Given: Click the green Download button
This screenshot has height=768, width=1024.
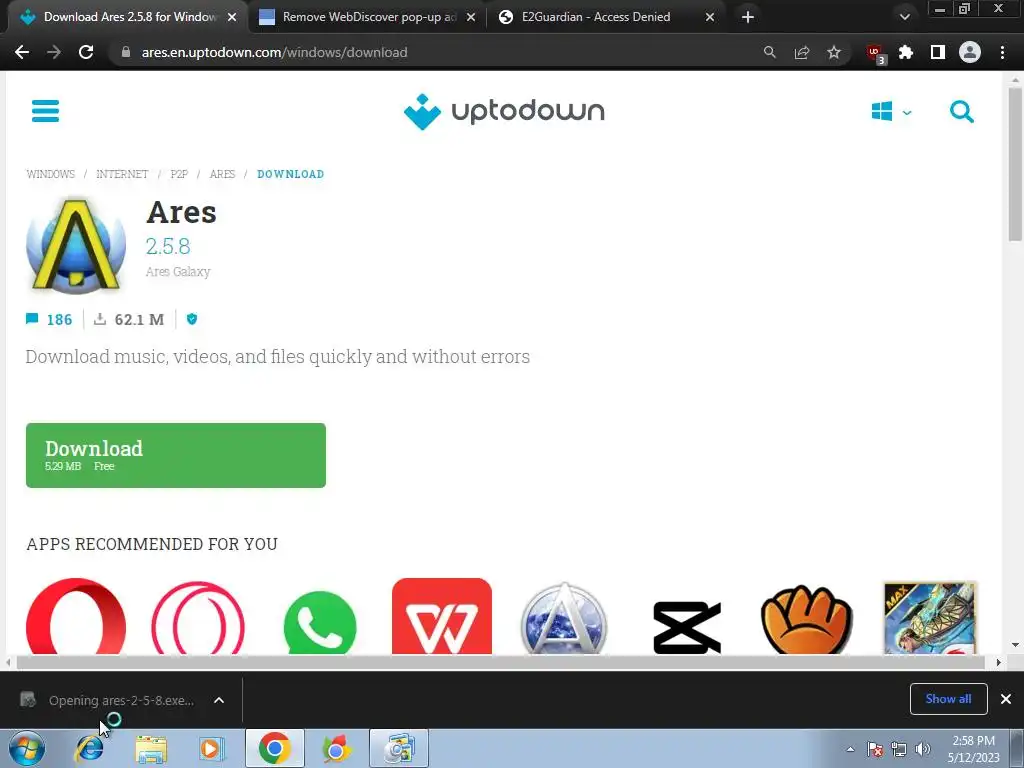Looking at the screenshot, I should [176, 455].
